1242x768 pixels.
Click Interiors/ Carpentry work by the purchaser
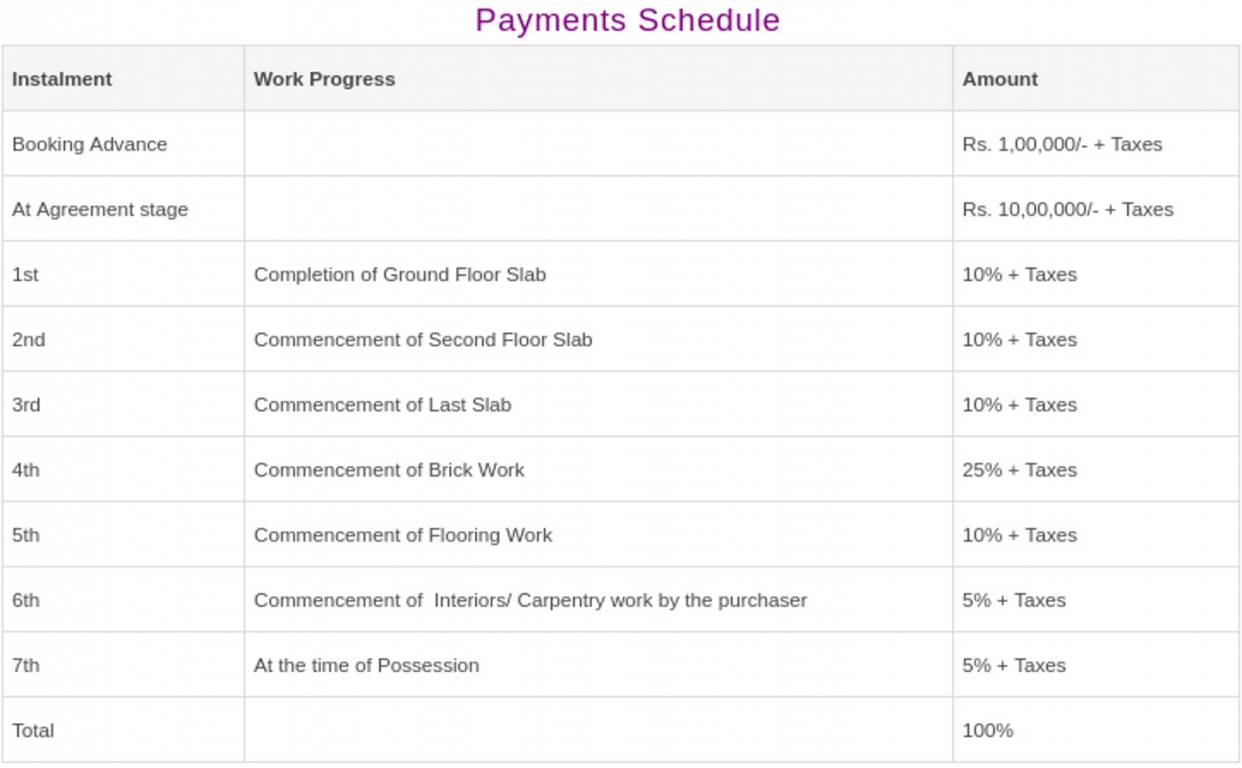pyautogui.click(x=620, y=600)
